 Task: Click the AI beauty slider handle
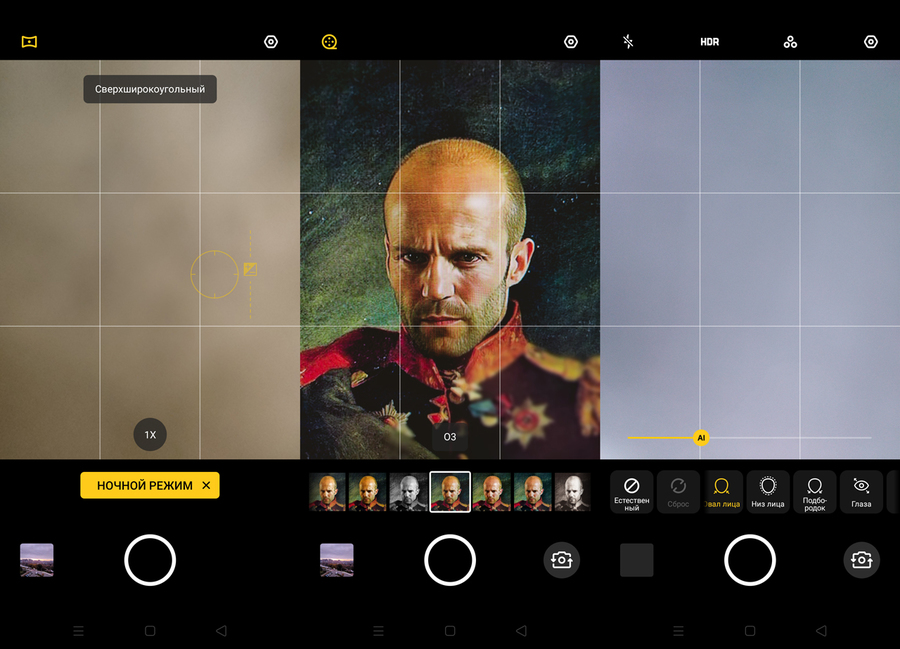(701, 438)
